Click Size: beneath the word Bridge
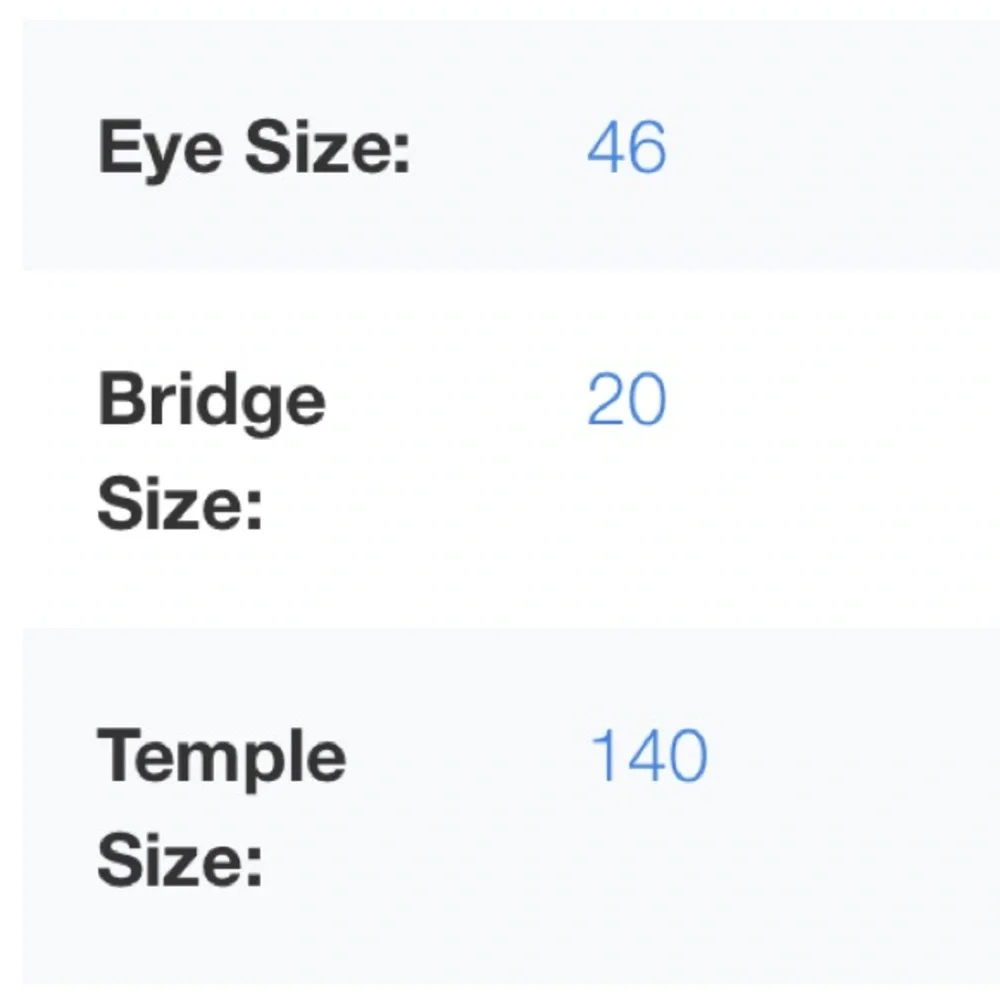The image size is (1000, 1000). 180,504
